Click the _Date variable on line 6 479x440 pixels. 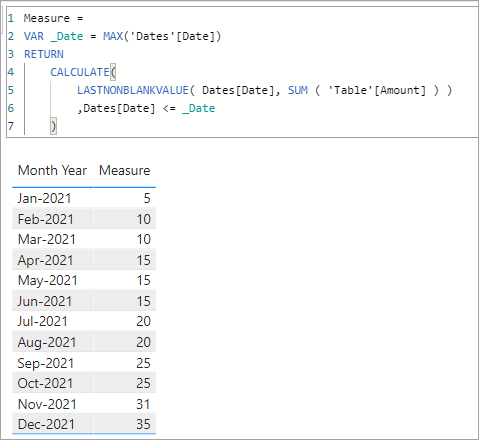click(199, 108)
